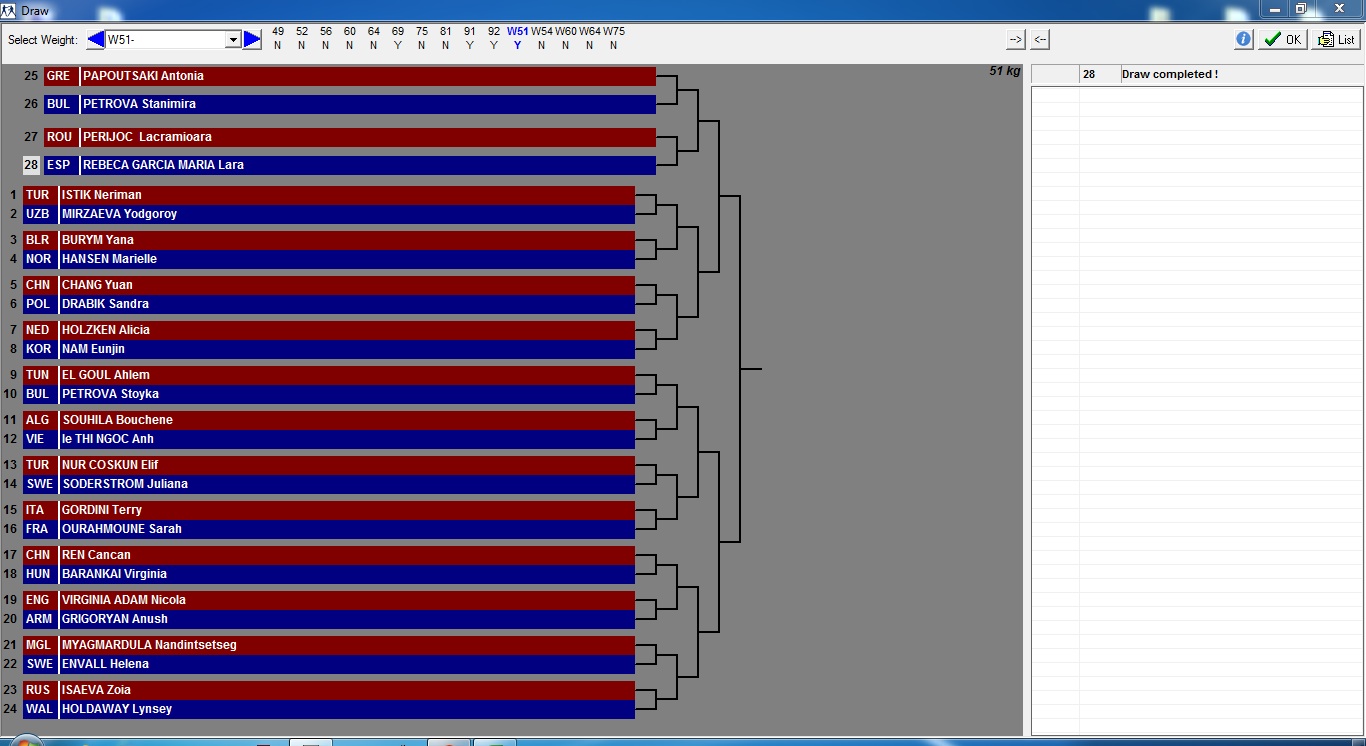Click the blue next weight arrow
The image size is (1366, 746).
click(x=252, y=39)
